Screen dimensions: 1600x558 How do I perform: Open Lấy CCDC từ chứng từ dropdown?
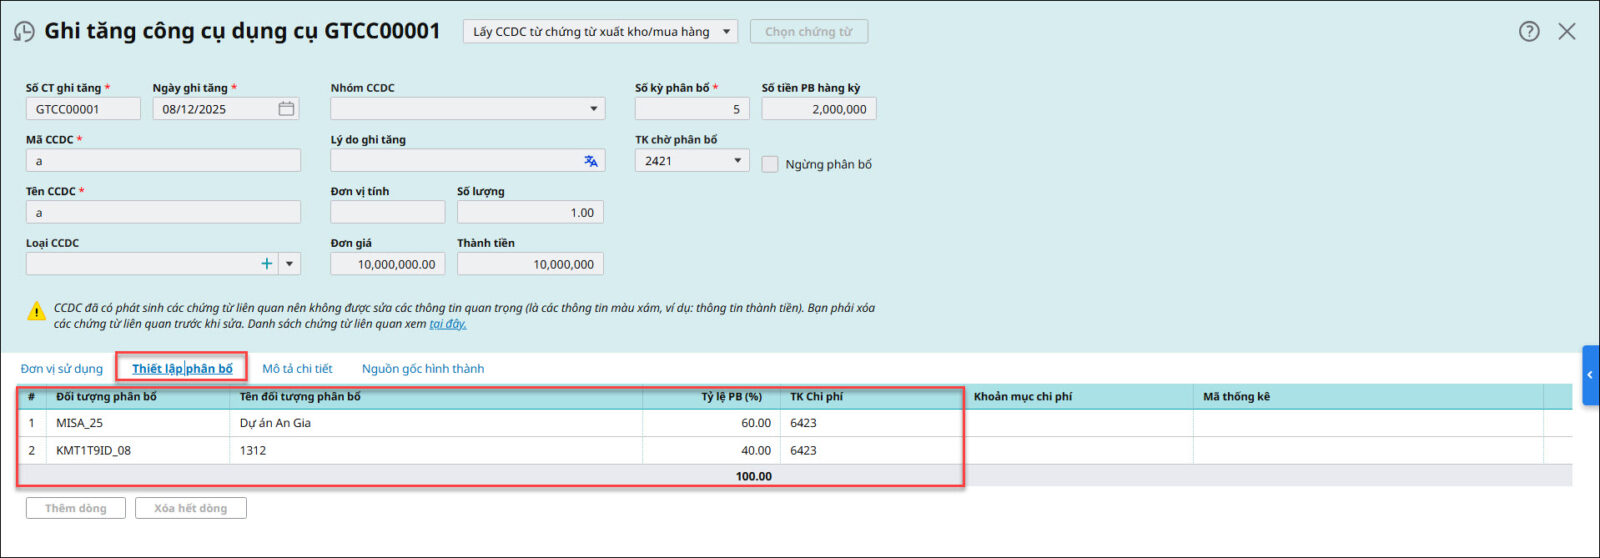pos(727,32)
